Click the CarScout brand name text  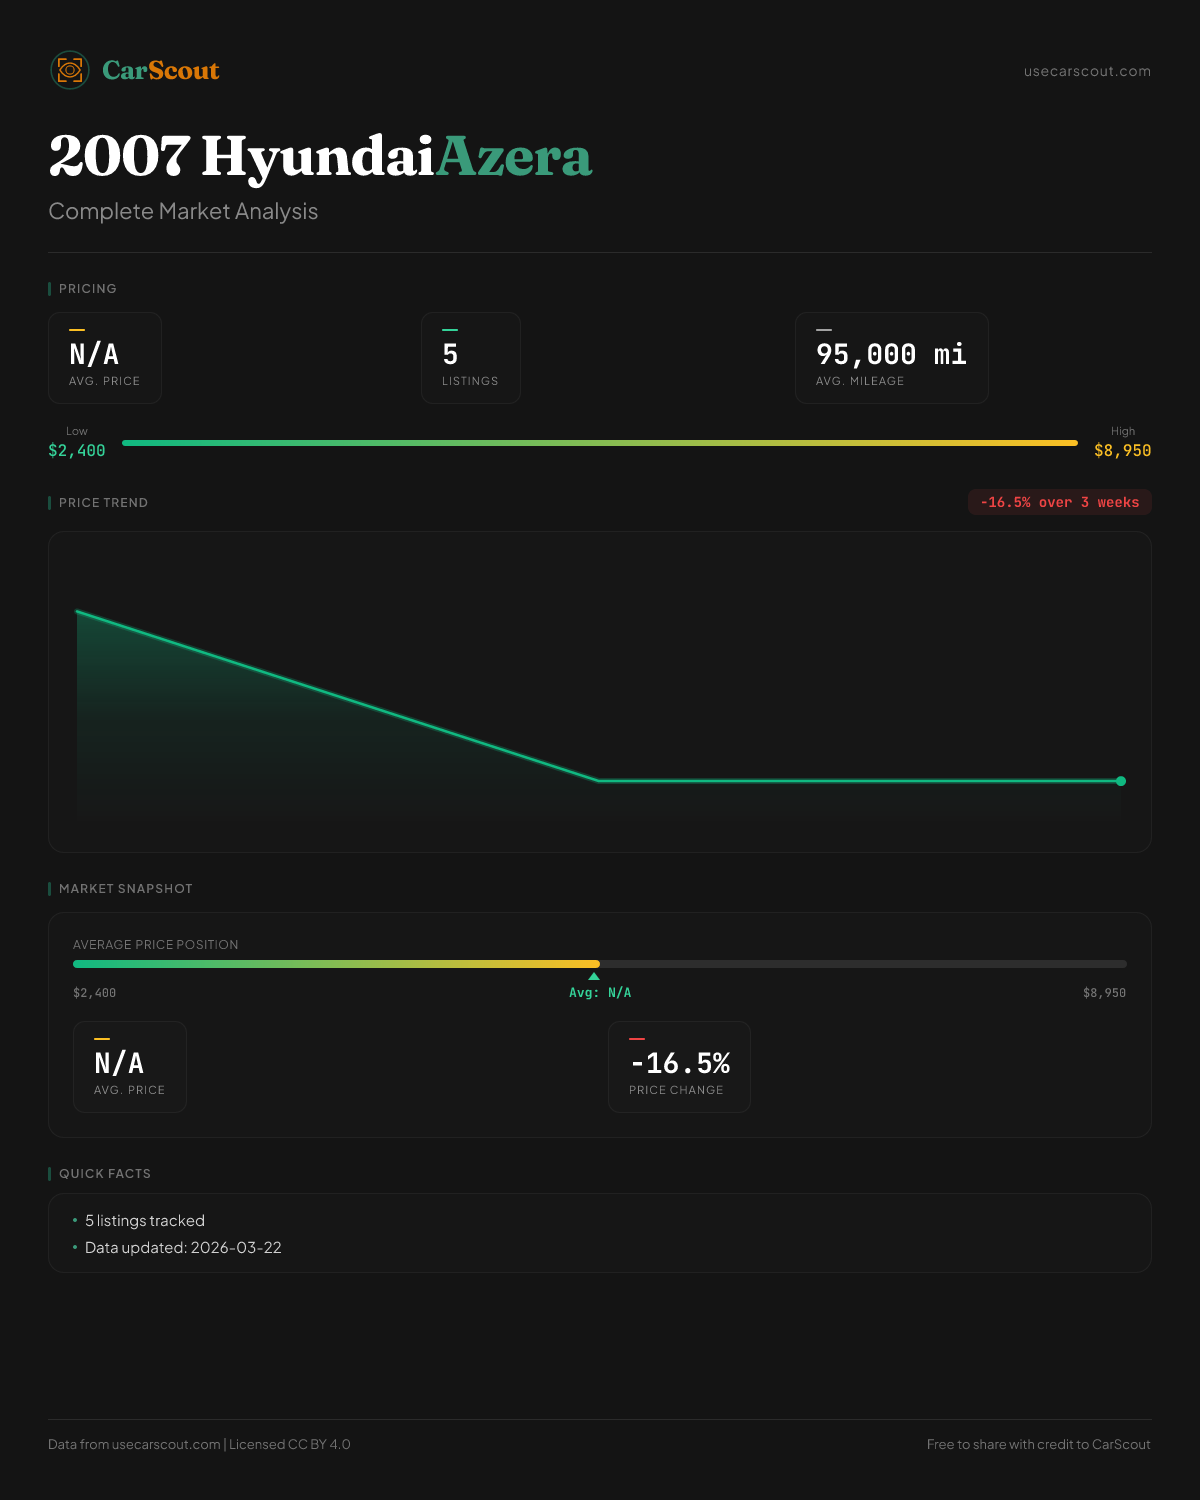pyautogui.click(x=160, y=70)
